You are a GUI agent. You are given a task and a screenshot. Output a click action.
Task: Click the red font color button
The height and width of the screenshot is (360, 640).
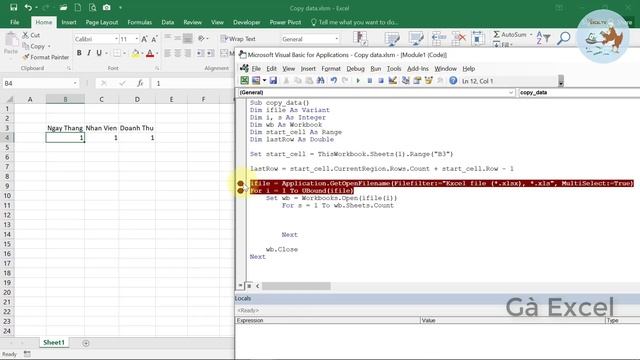pos(150,53)
